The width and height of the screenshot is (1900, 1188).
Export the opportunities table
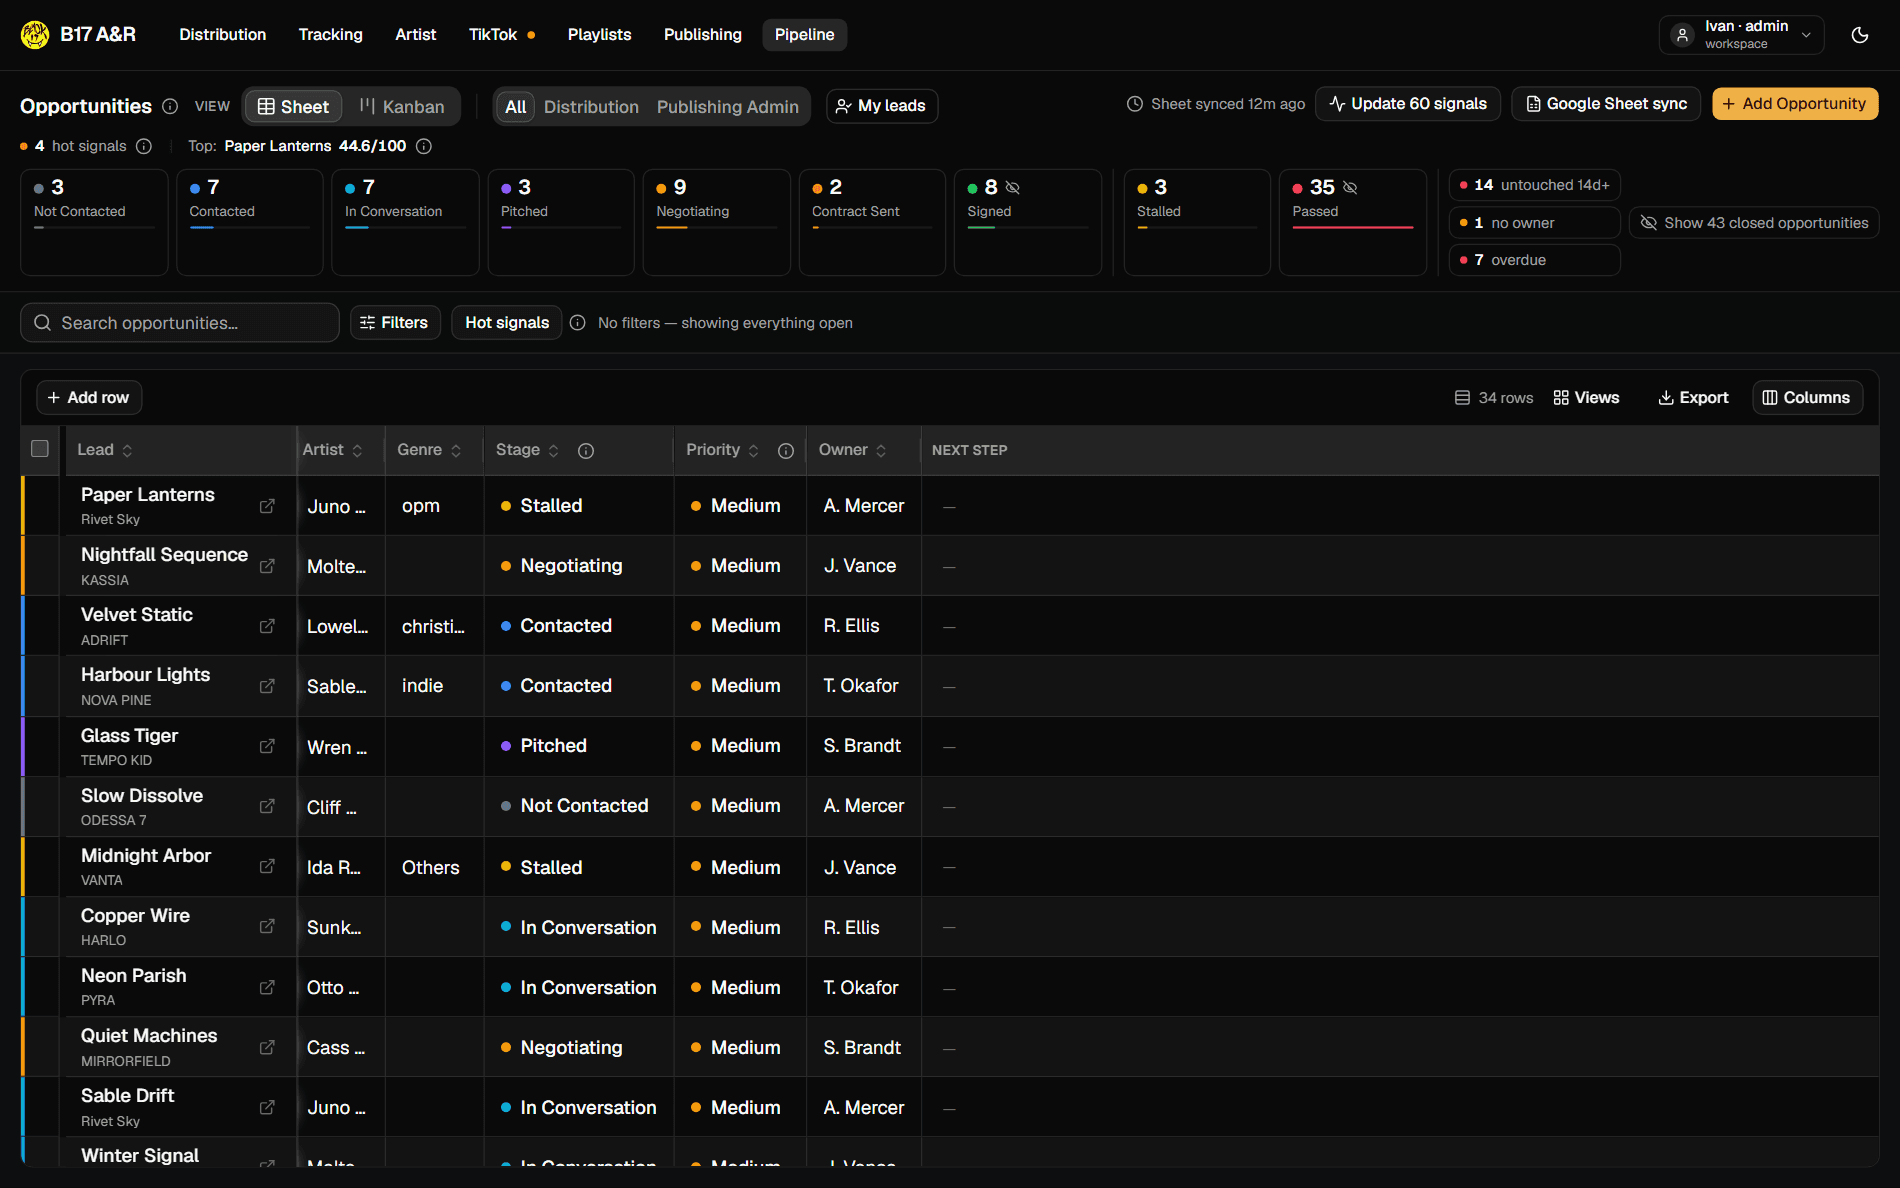[1693, 398]
